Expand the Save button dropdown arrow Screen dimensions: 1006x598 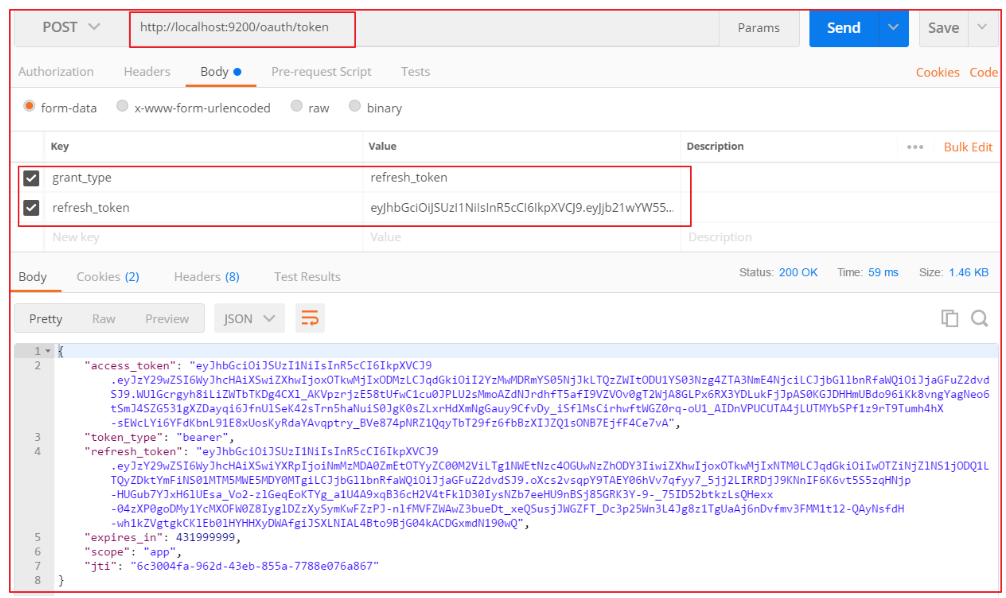click(982, 27)
